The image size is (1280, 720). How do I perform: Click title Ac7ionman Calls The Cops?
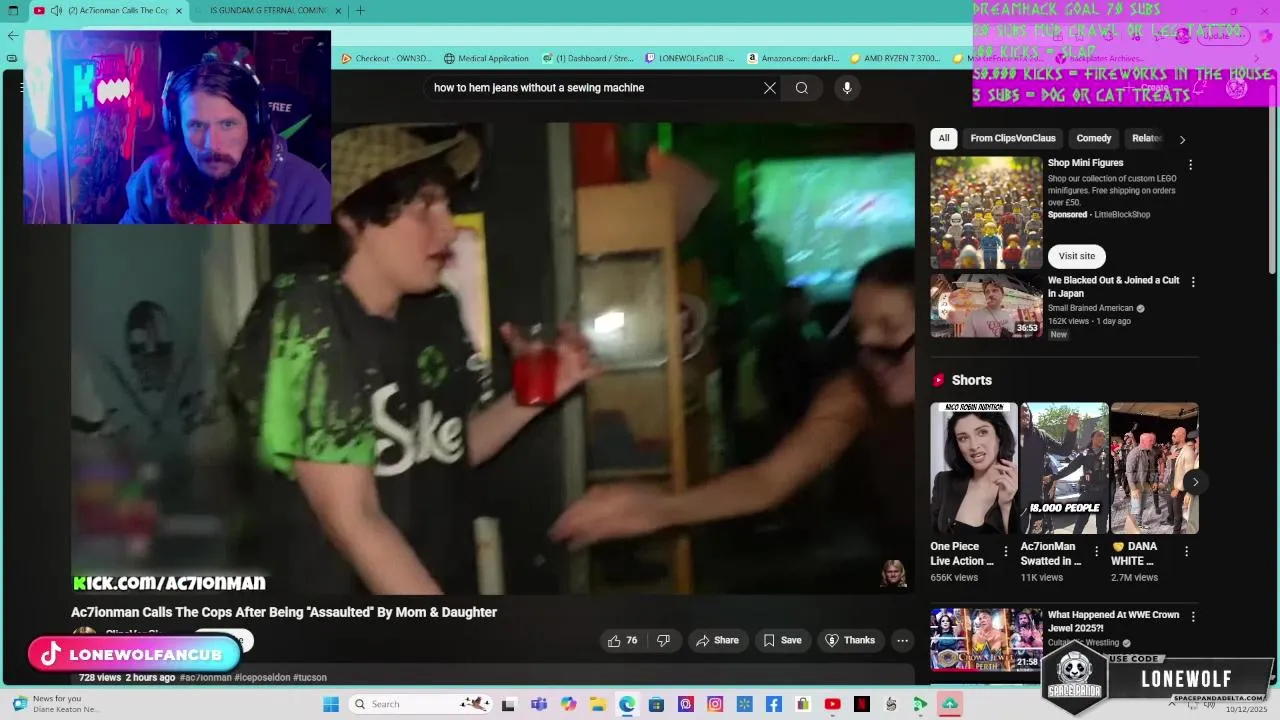pyautogui.click(x=284, y=612)
